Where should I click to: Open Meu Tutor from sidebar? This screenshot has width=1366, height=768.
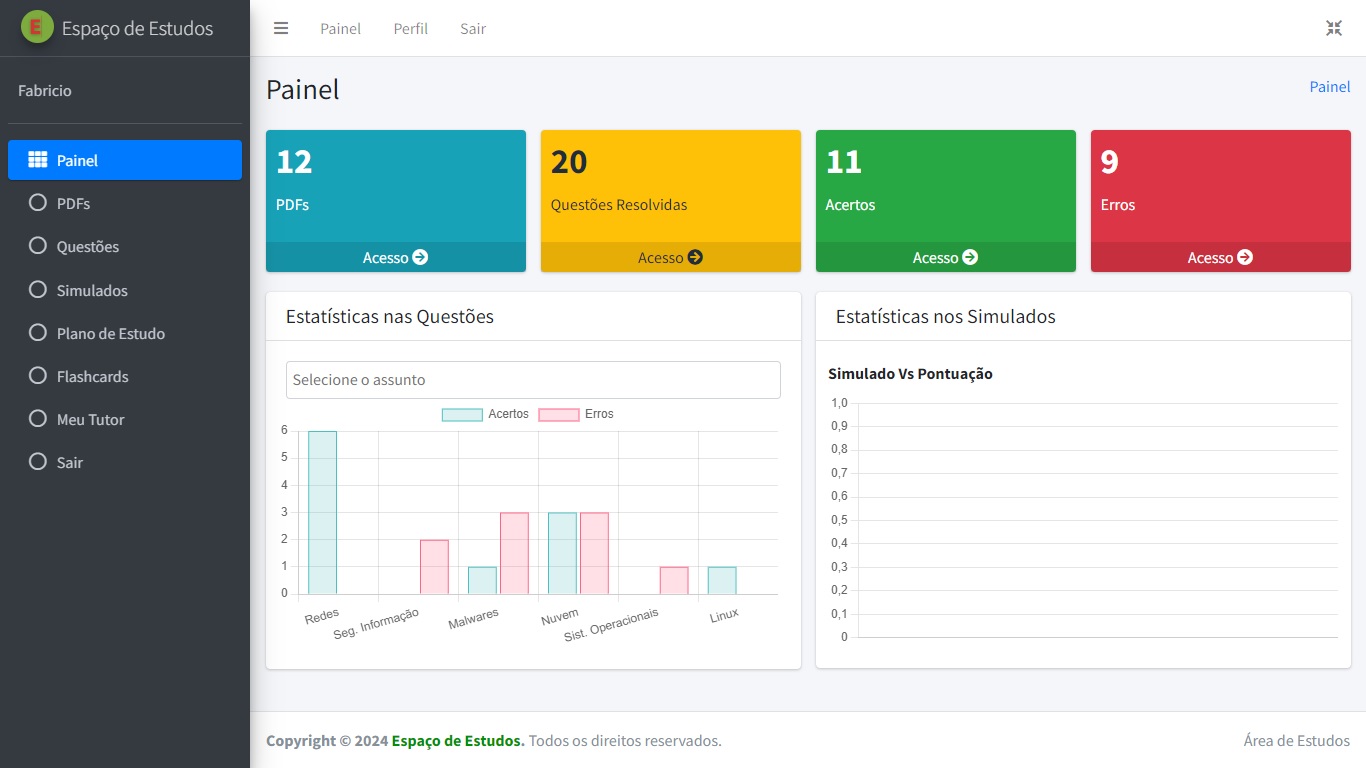pos(90,420)
